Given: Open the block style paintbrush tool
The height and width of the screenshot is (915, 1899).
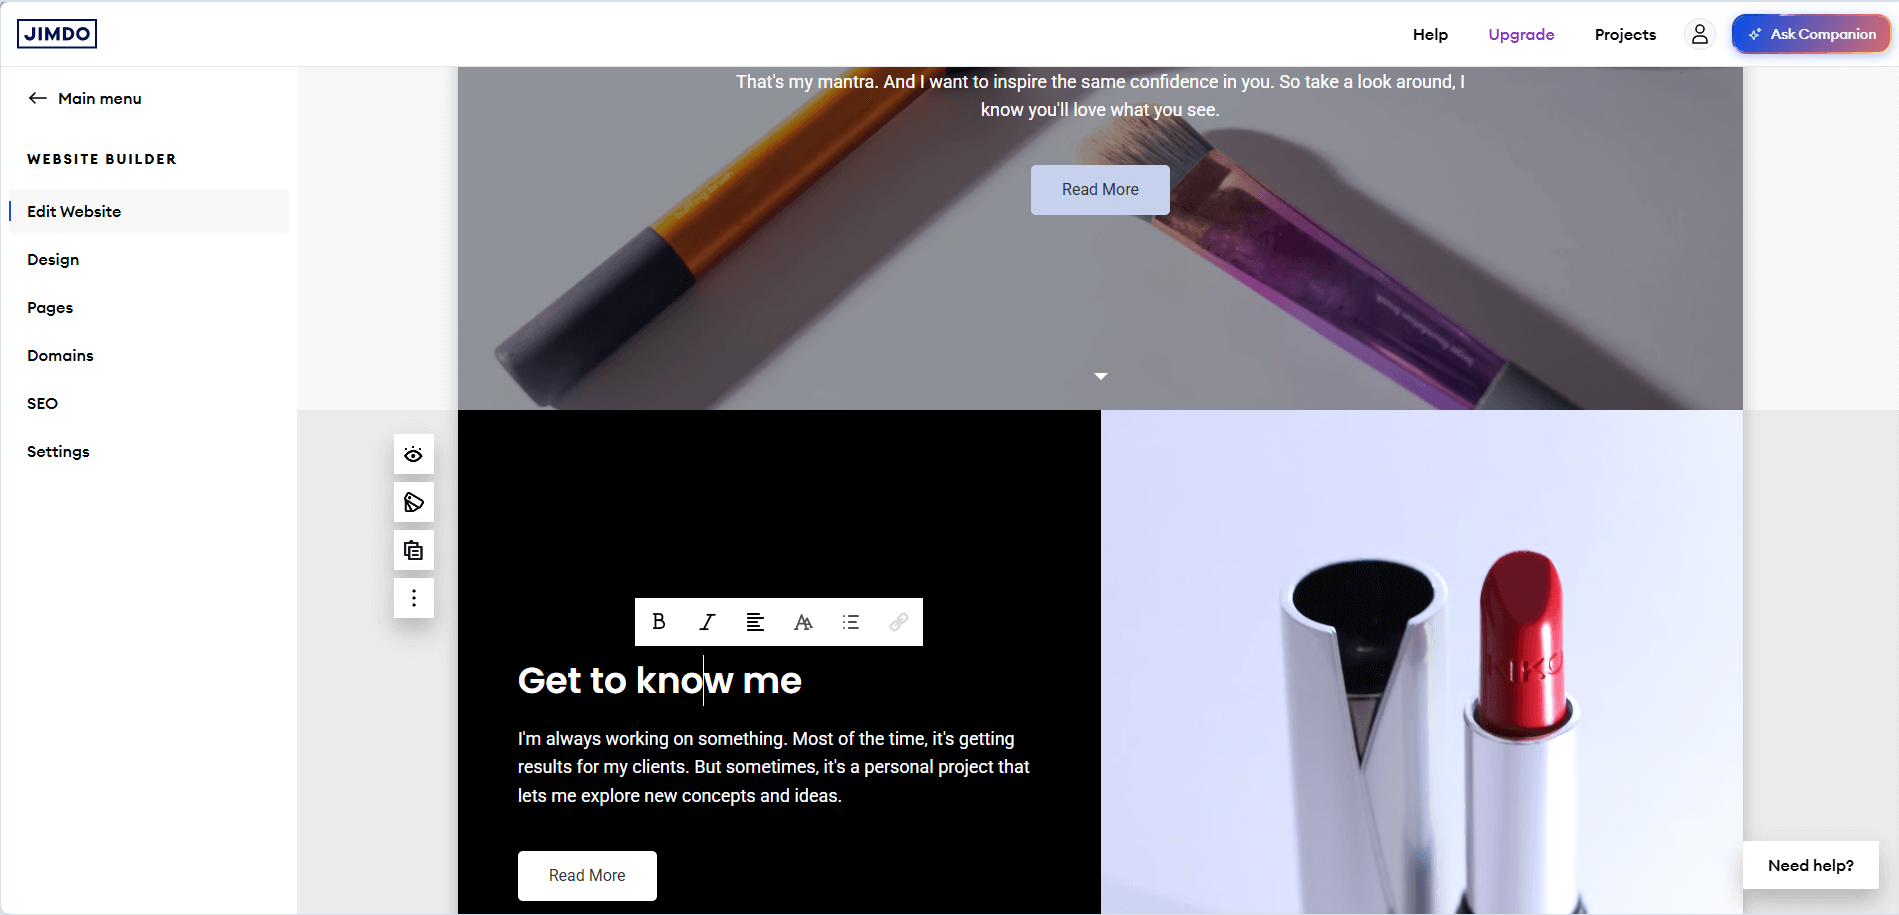Looking at the screenshot, I should 414,502.
